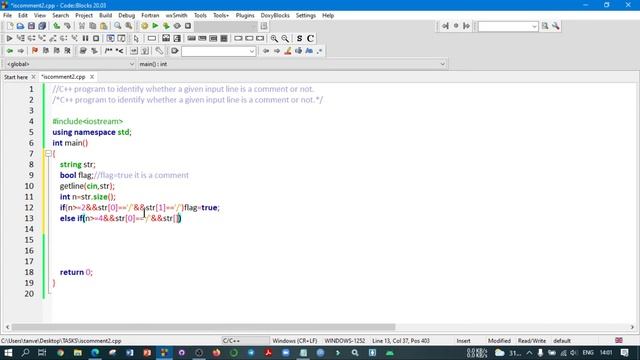Click line number 14 in the gutter
Viewport: 640px width, 360px height.
(29, 229)
